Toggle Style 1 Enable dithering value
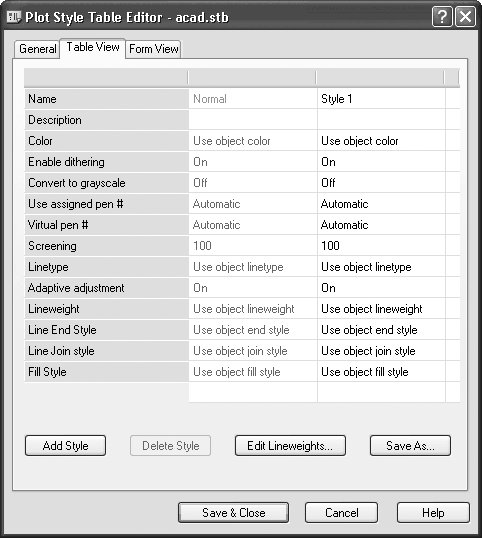 tap(381, 162)
